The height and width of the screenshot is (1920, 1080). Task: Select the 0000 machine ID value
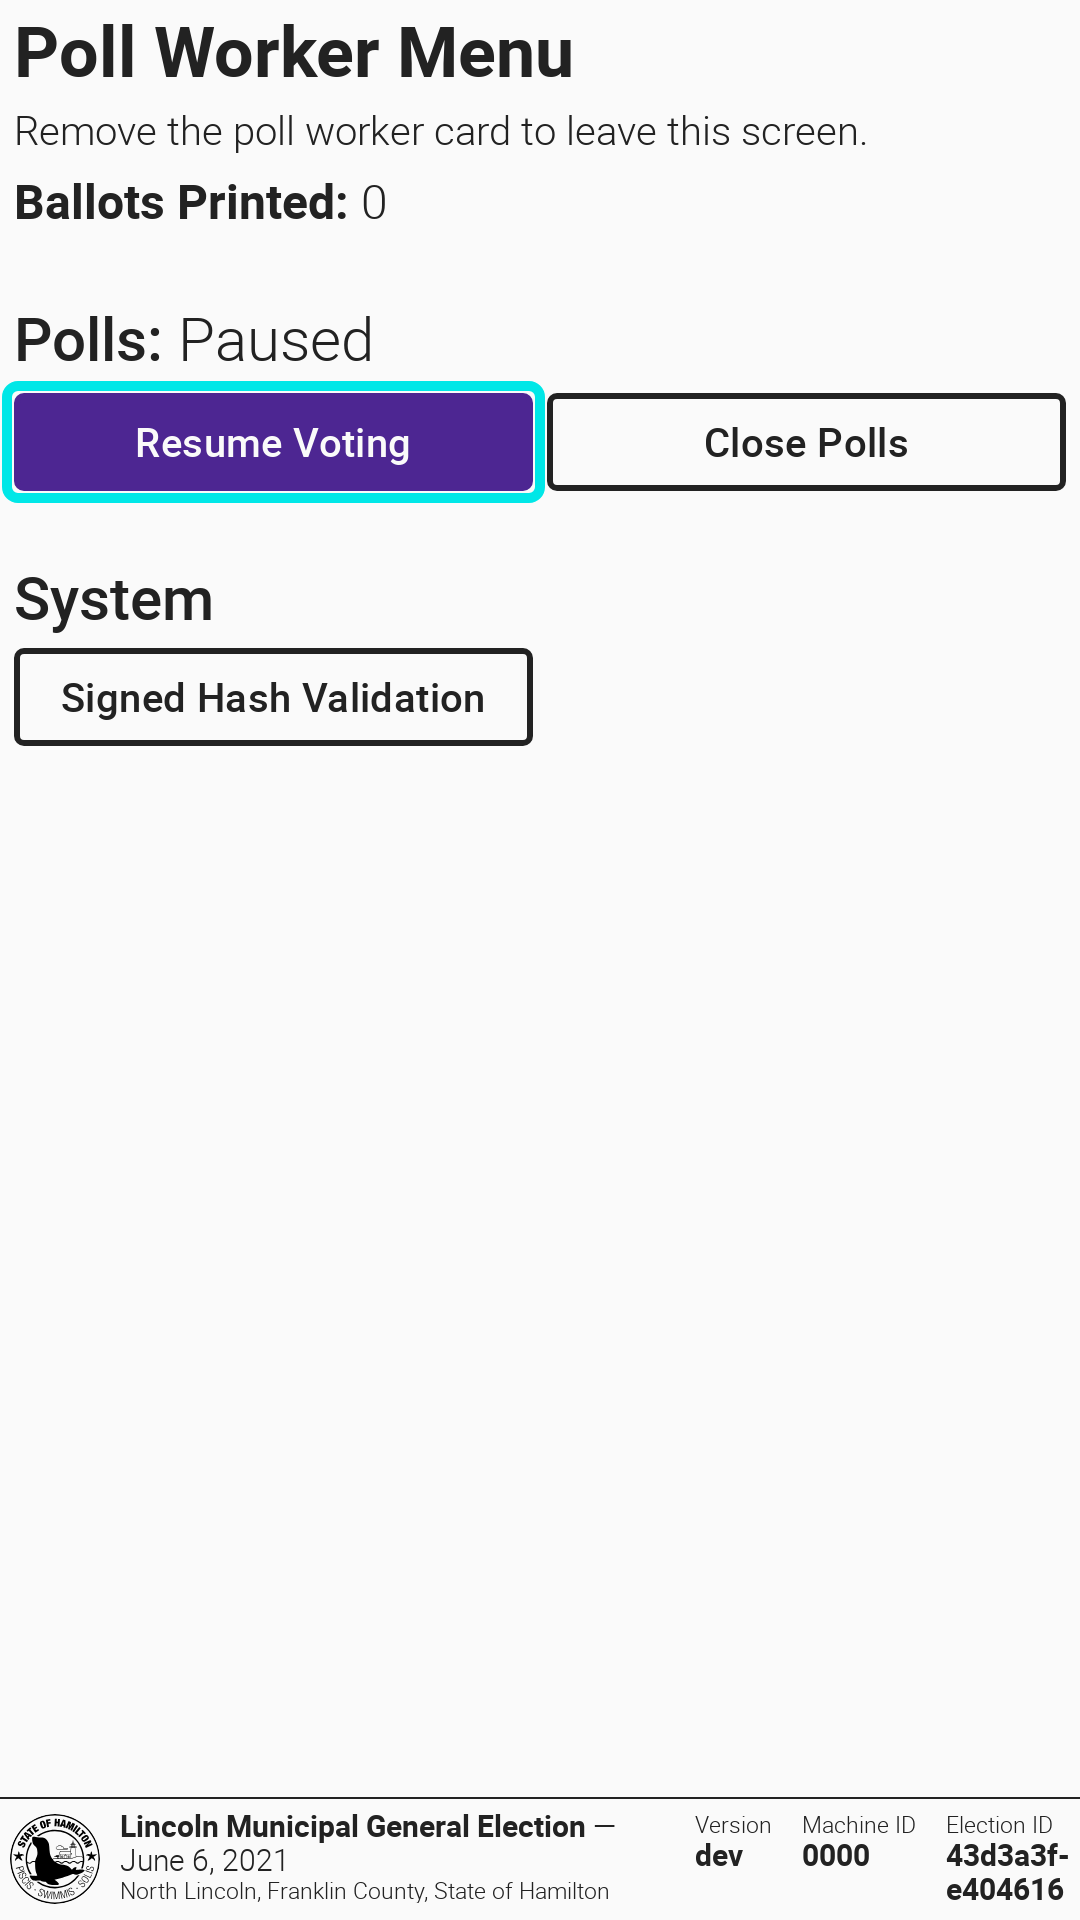pos(836,1856)
